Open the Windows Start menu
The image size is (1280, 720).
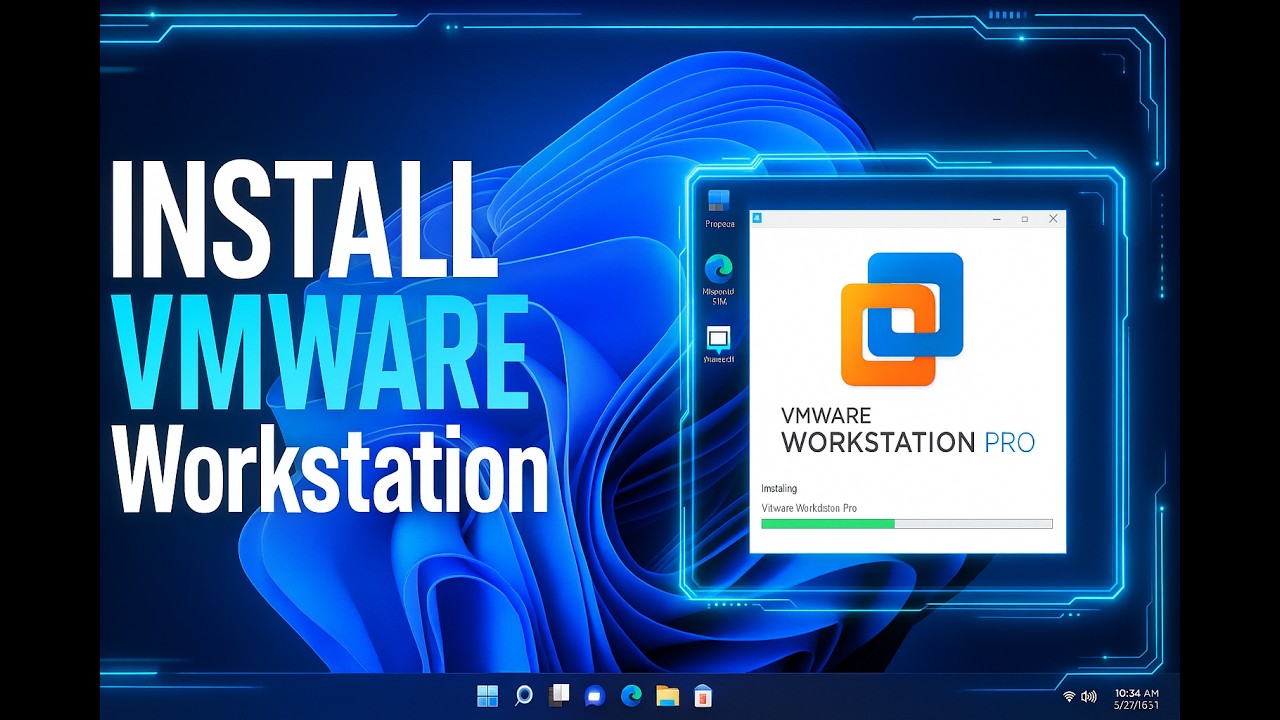[x=487, y=695]
